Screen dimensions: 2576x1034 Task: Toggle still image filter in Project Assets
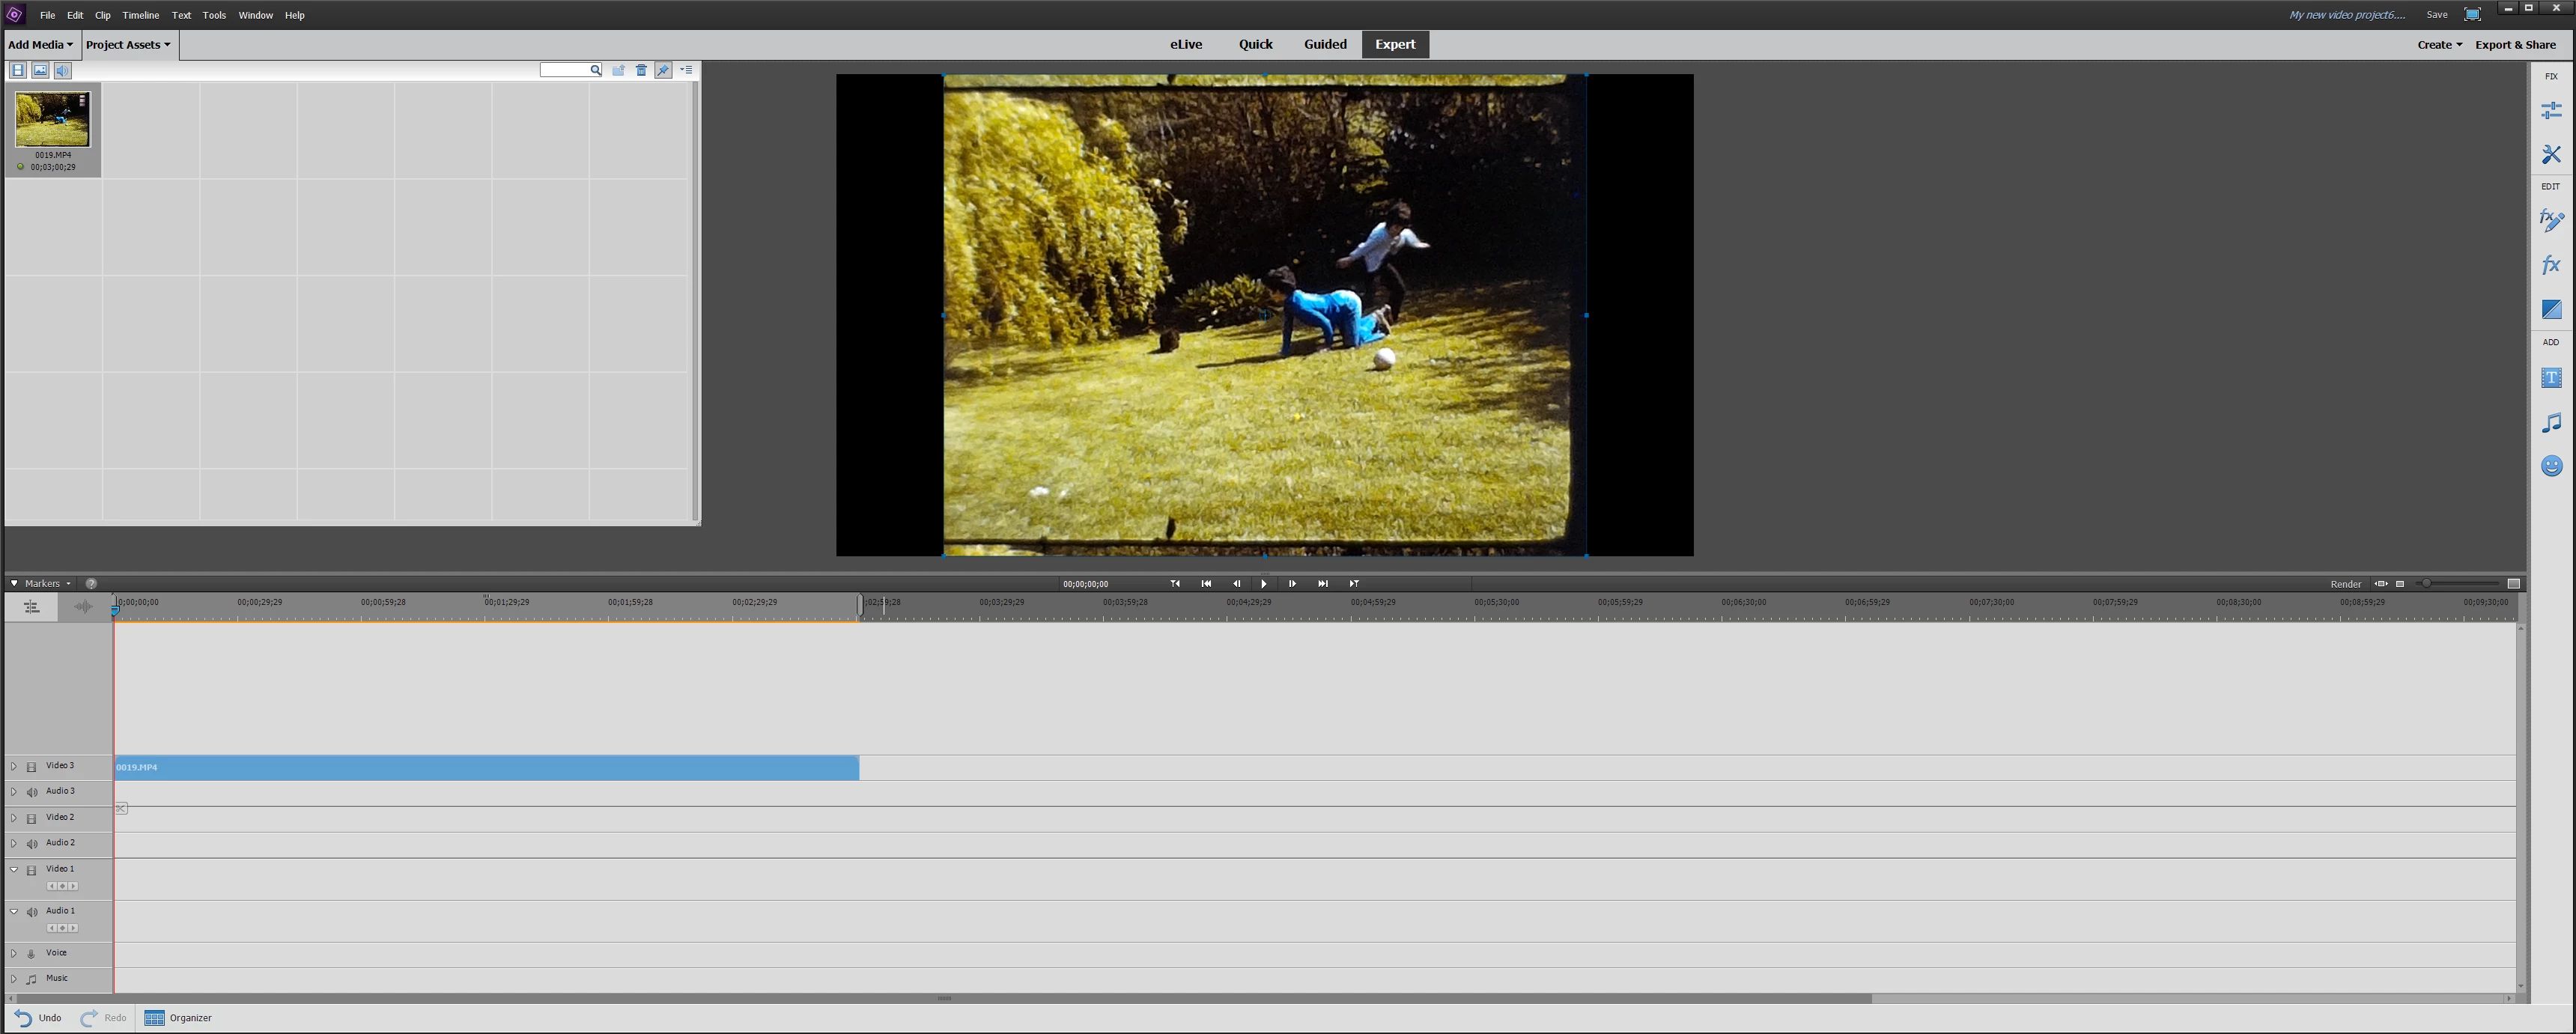pyautogui.click(x=40, y=70)
